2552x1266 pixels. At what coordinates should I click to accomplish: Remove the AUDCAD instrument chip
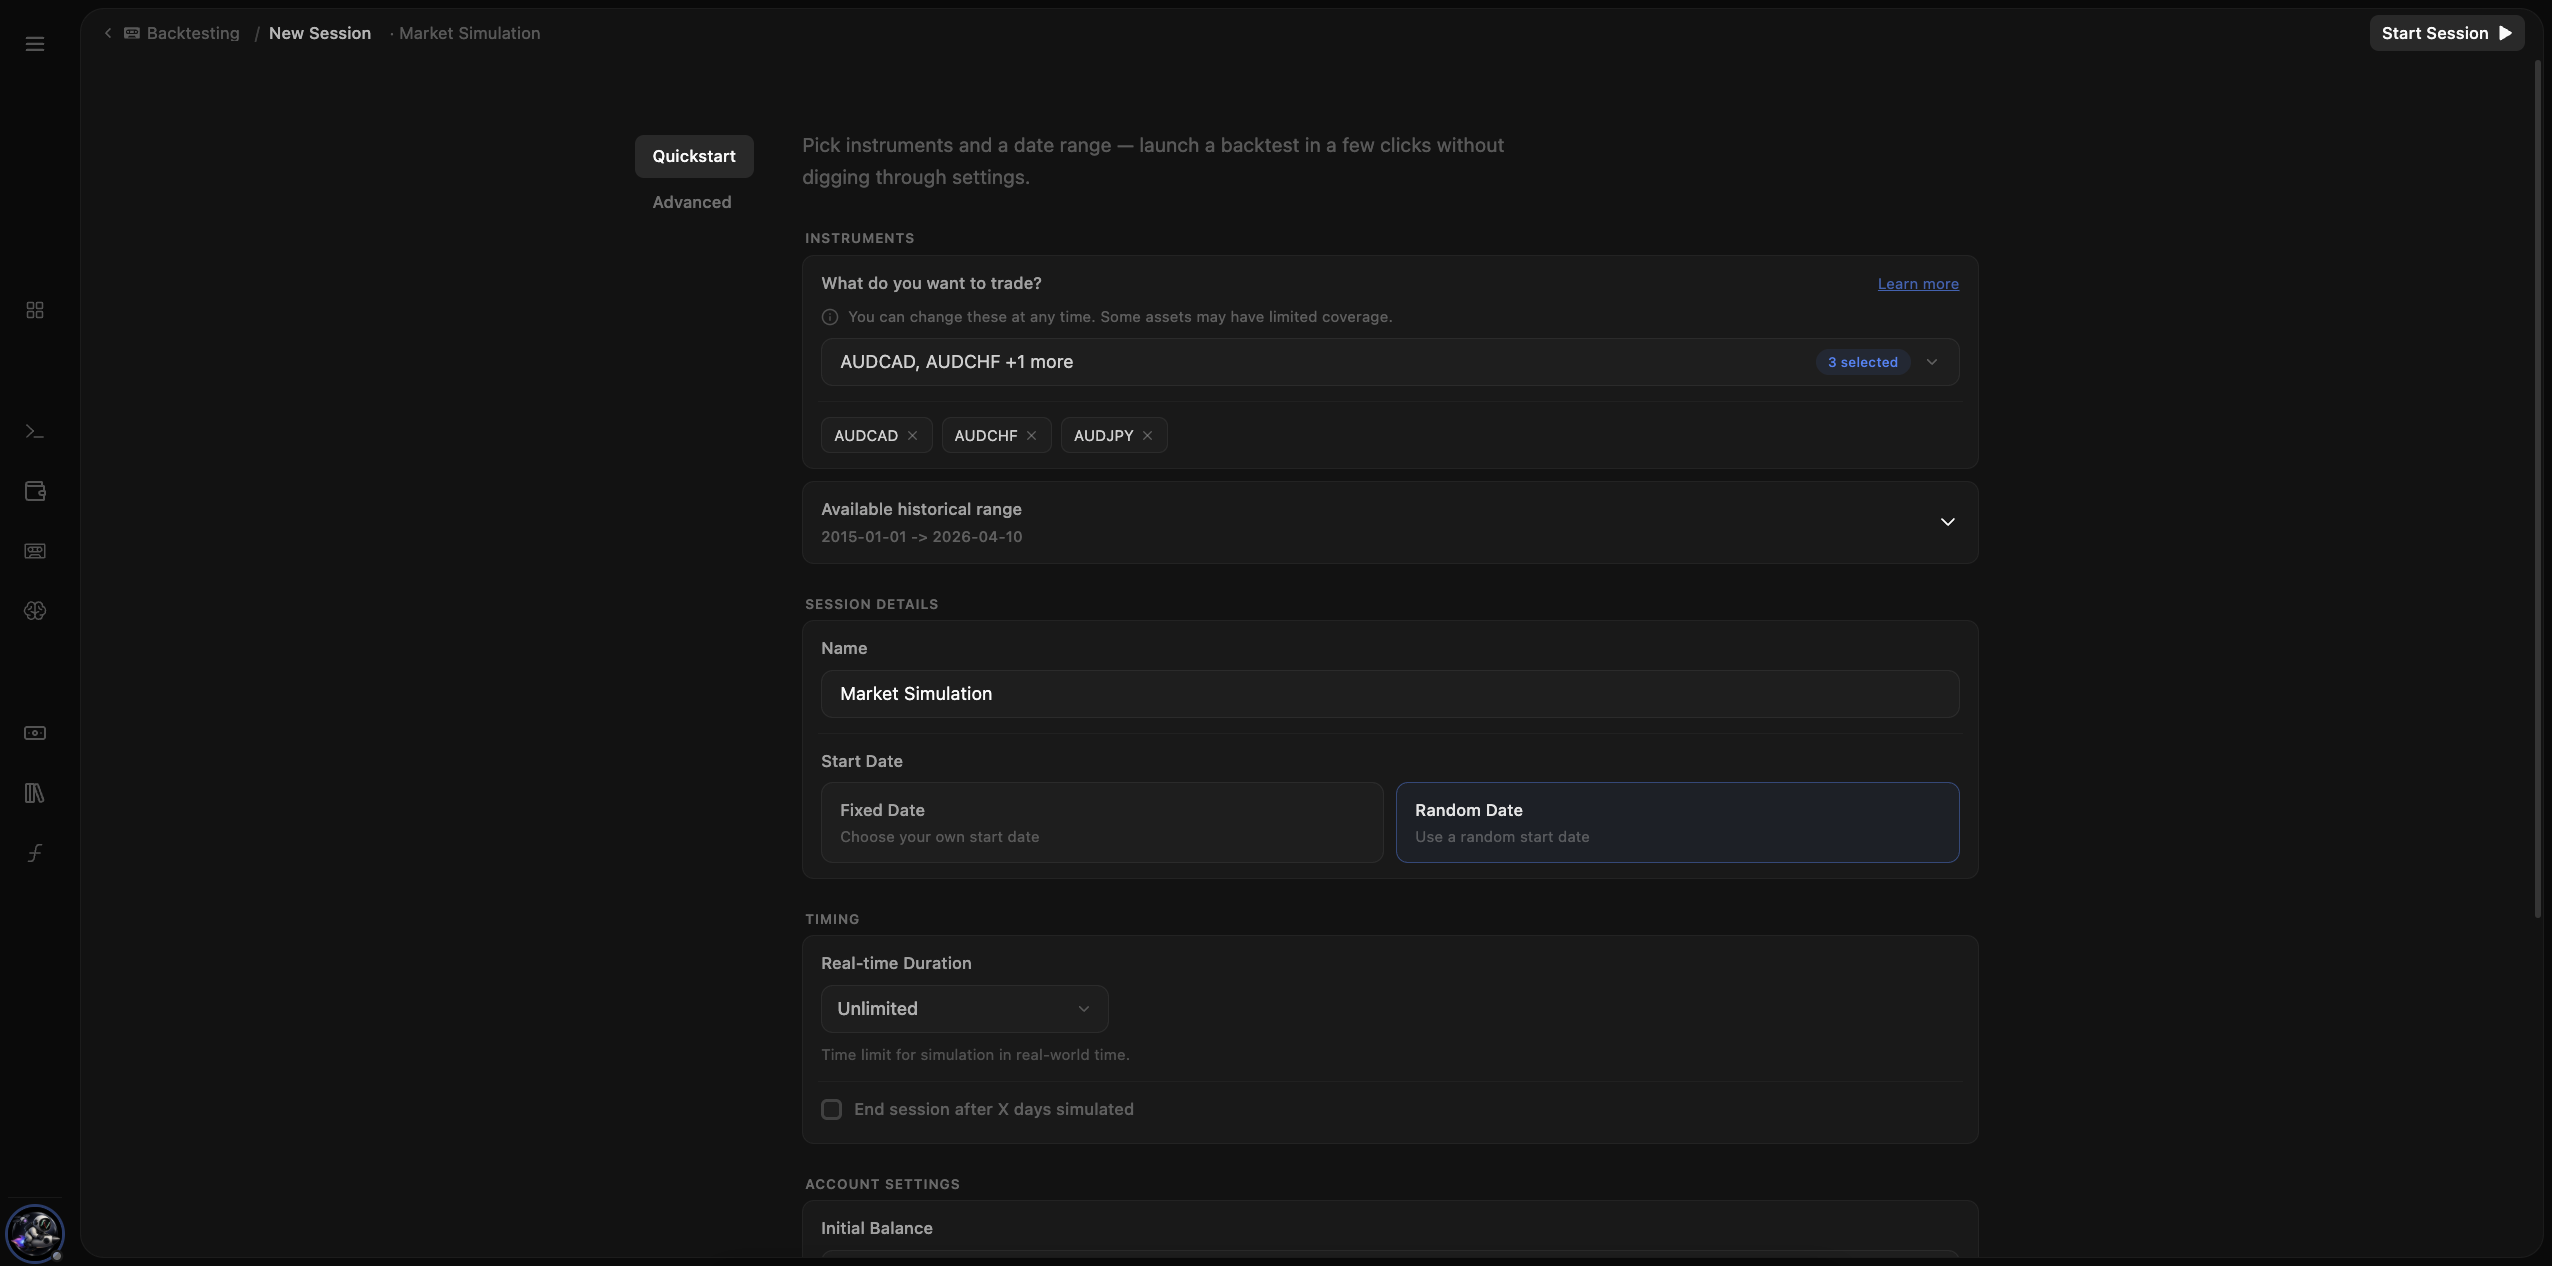(x=912, y=436)
